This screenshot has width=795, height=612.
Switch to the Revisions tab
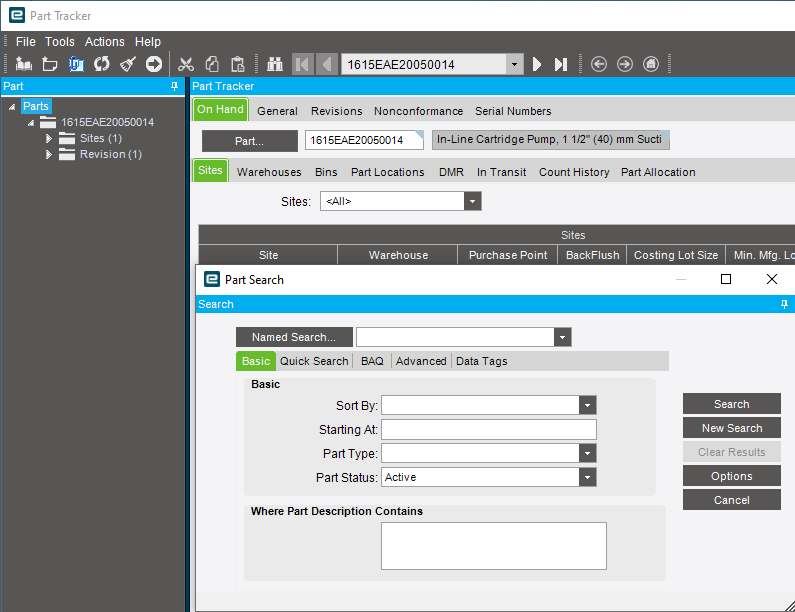coord(337,111)
